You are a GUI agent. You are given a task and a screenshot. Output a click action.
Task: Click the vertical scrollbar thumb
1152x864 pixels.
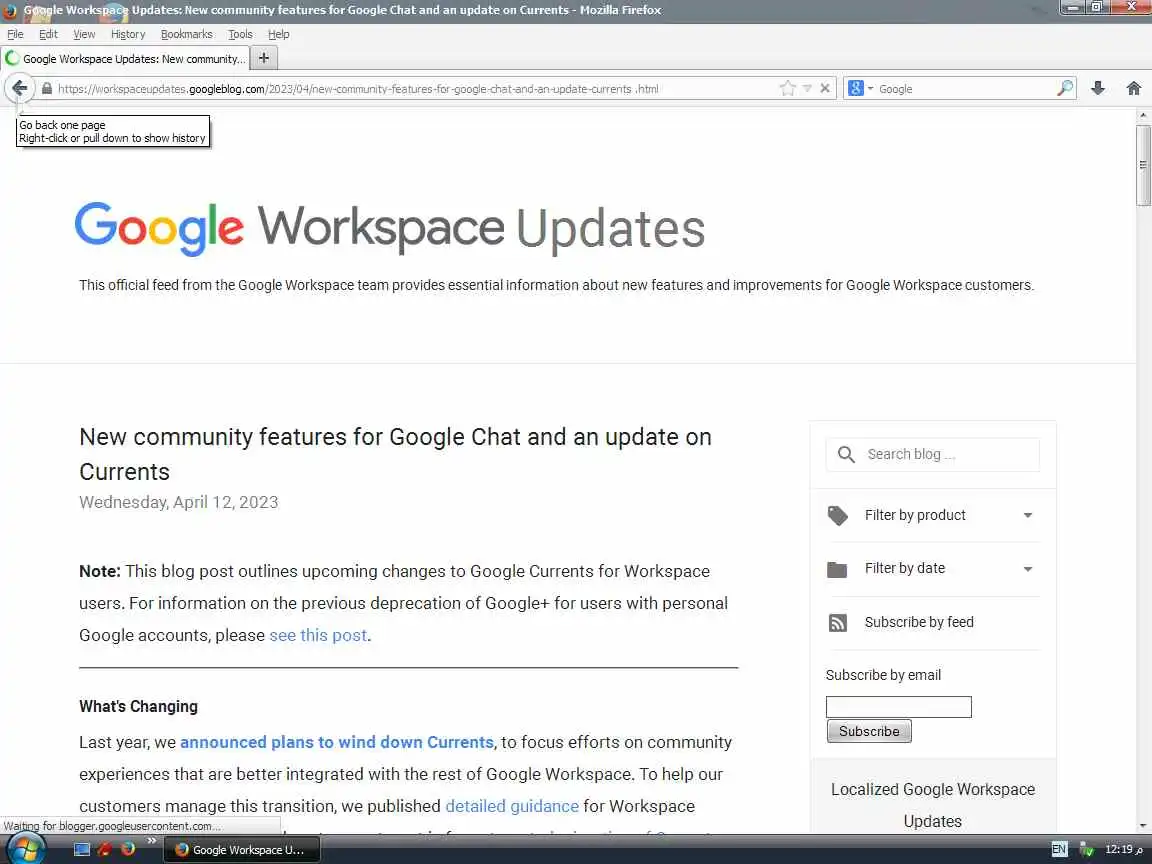tap(1142, 165)
